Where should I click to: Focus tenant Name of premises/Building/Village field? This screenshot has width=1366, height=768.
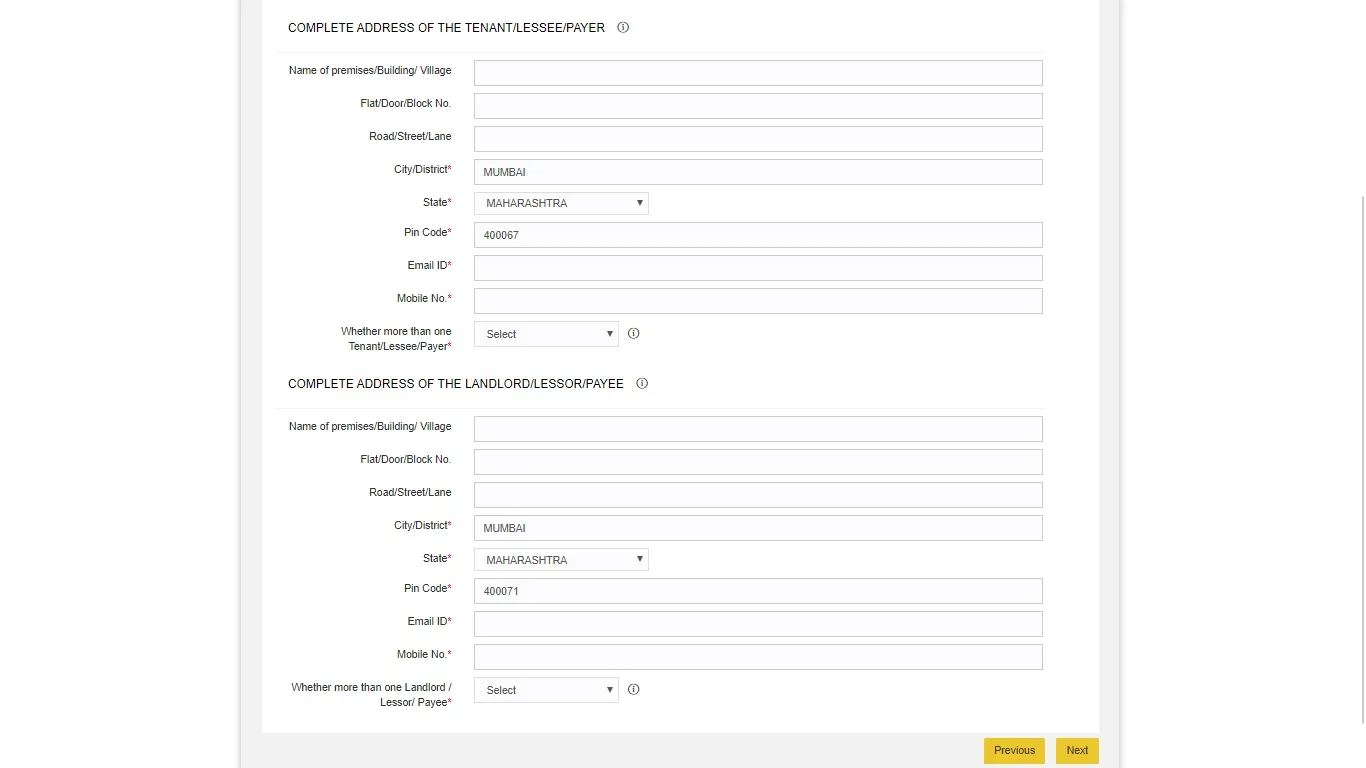[758, 73]
